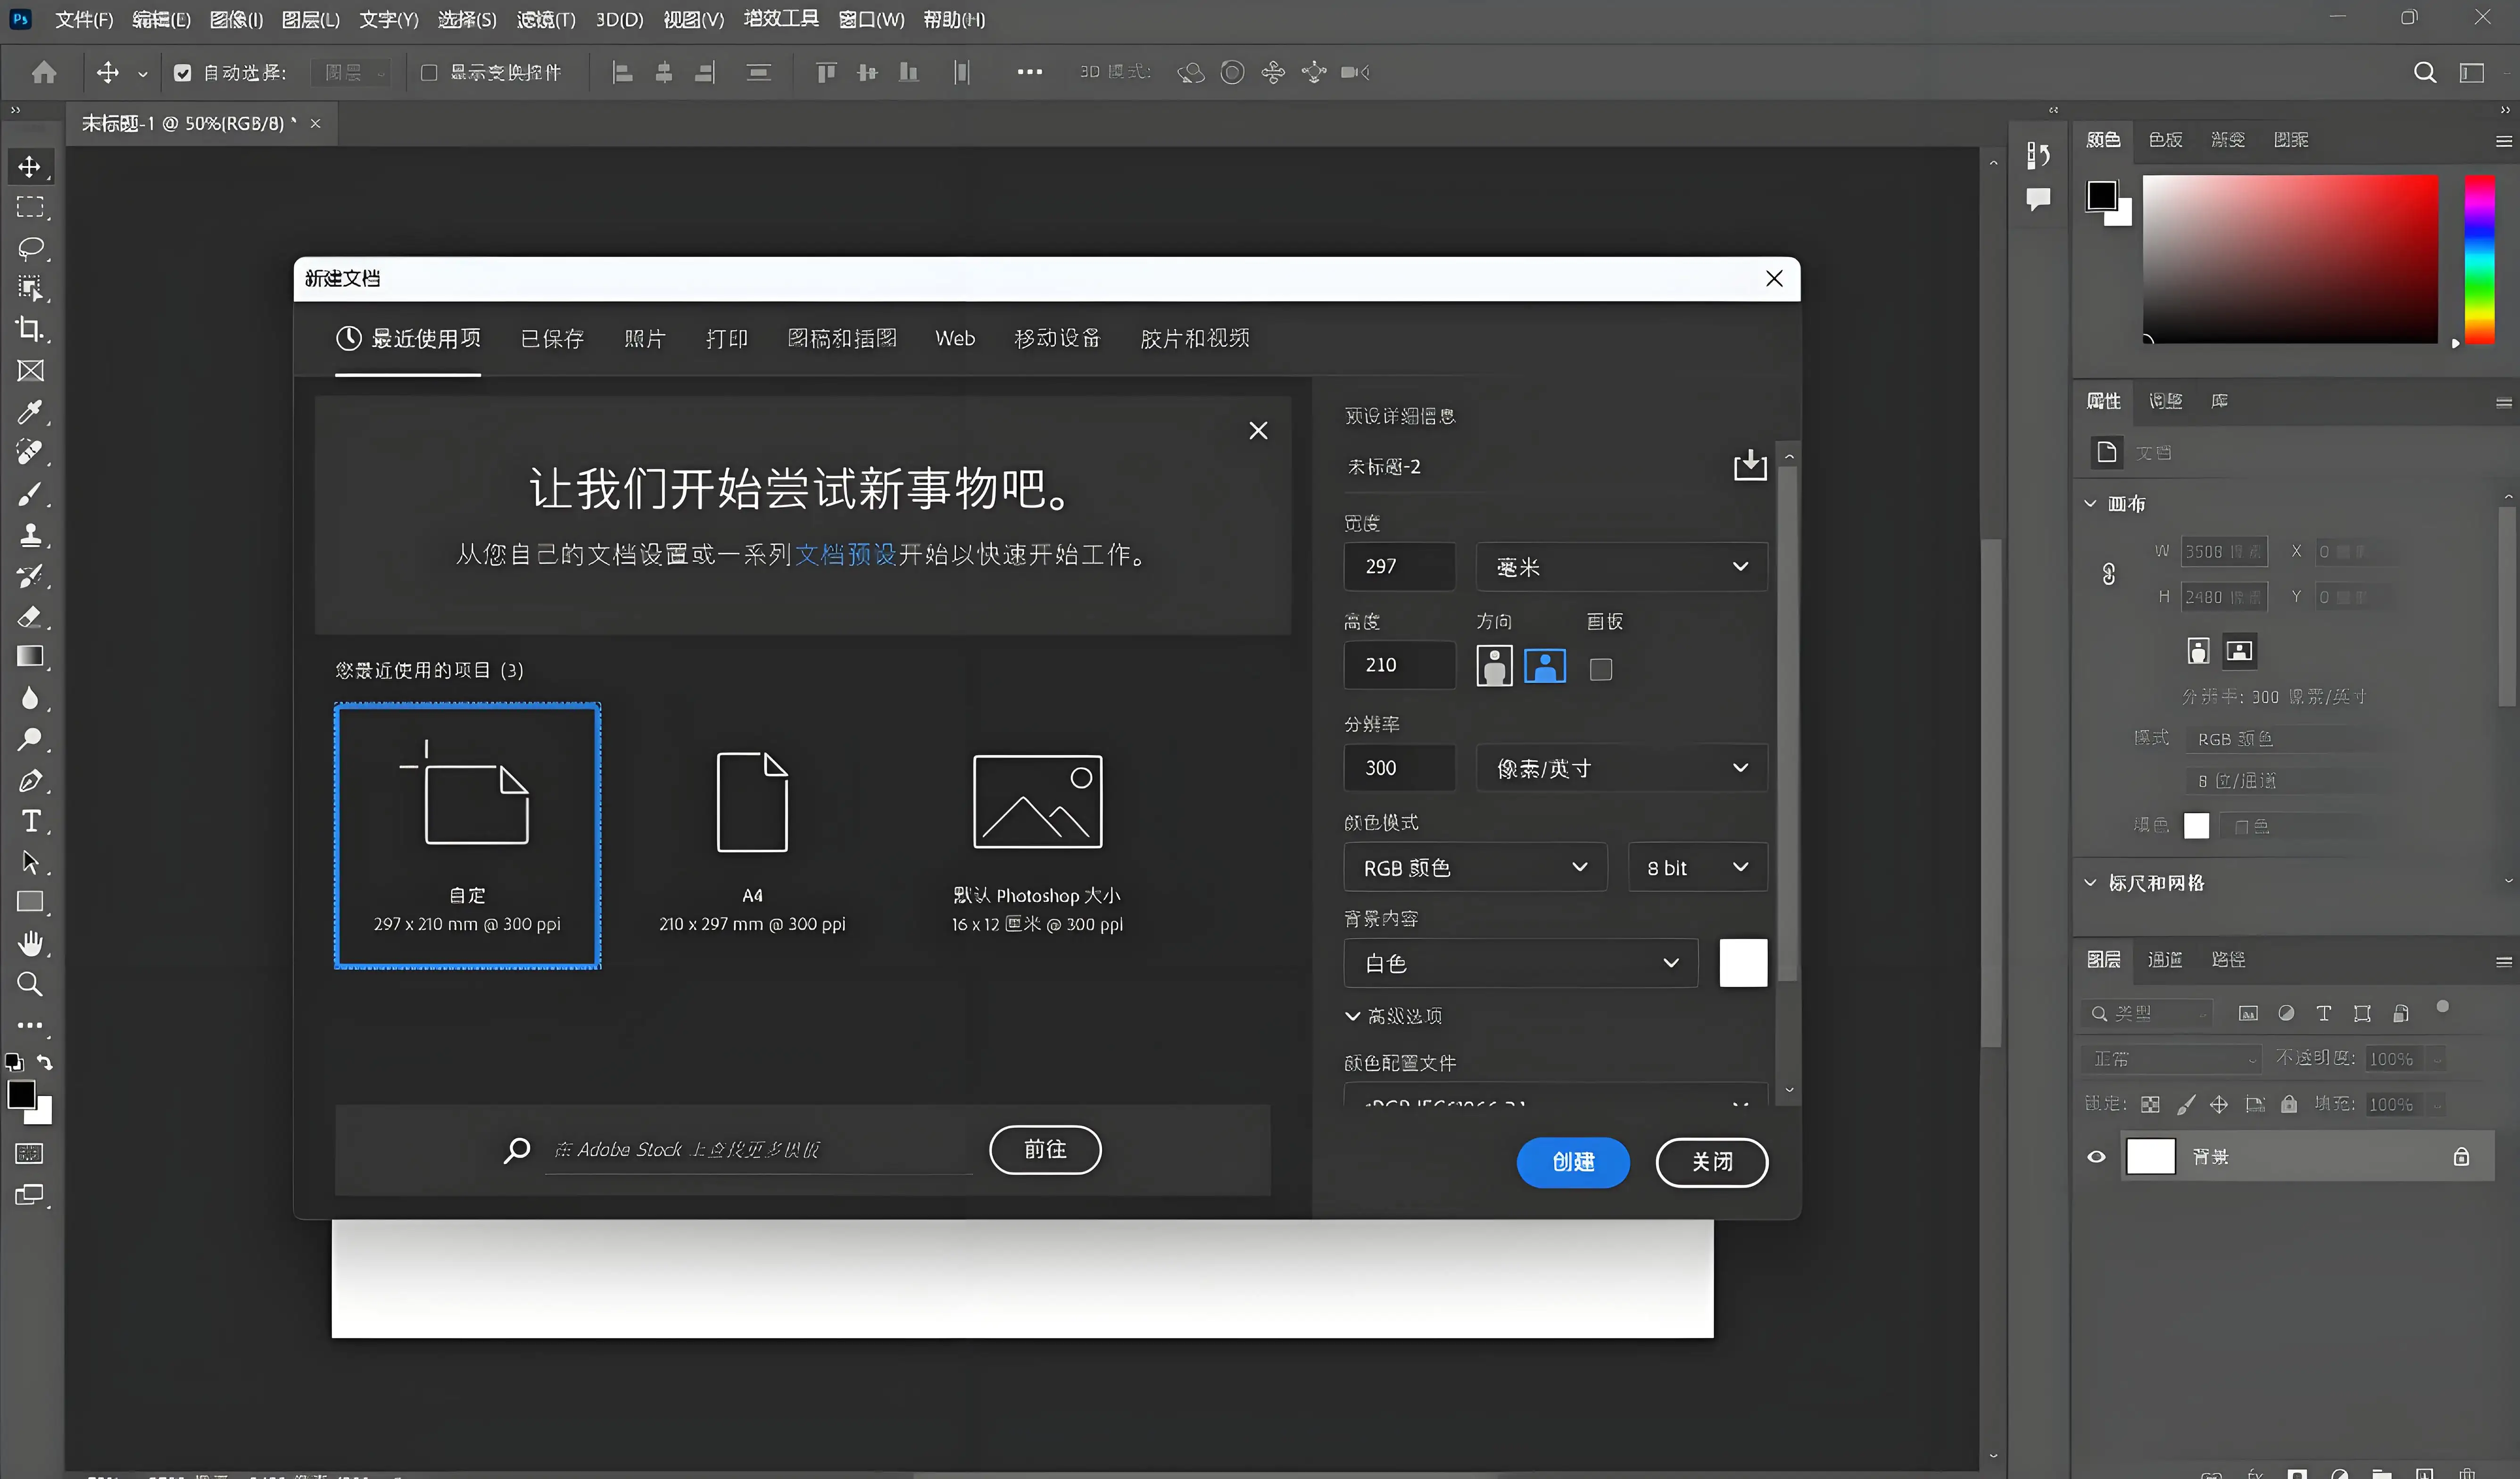Image resolution: width=2520 pixels, height=1479 pixels.
Task: Select the History Brush tool
Action: [30, 576]
